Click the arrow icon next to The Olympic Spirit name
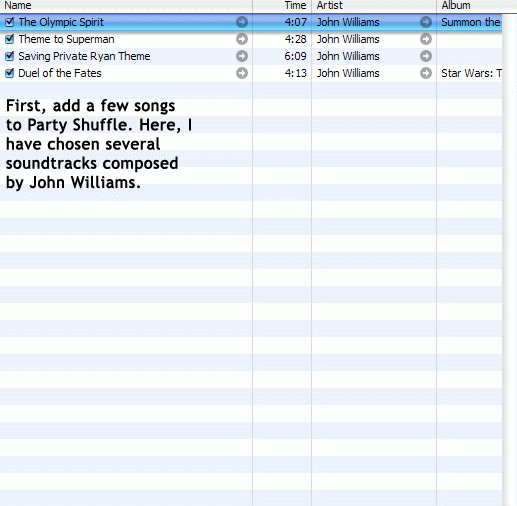 (242, 22)
